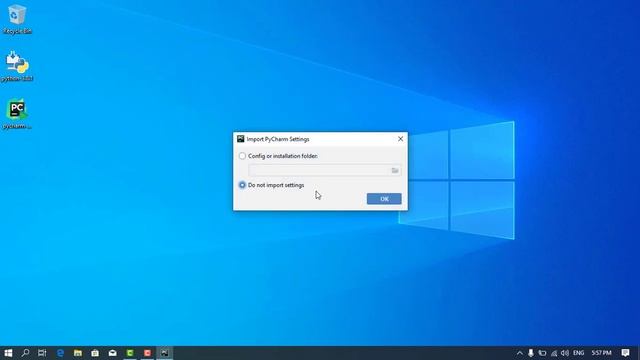
Task: Open the Action Center notifications icon
Action: tap(625, 353)
